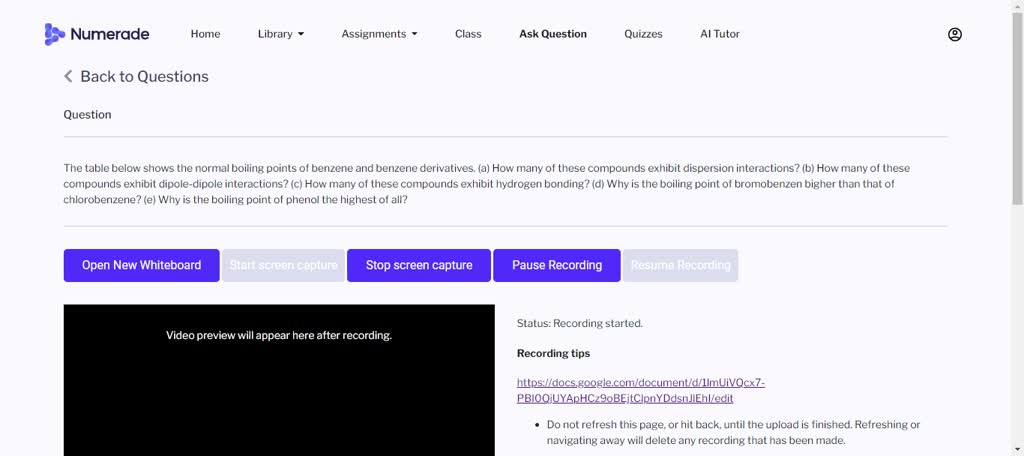Go to the Home page
Viewport: 1024px width, 456px height.
(x=205, y=34)
